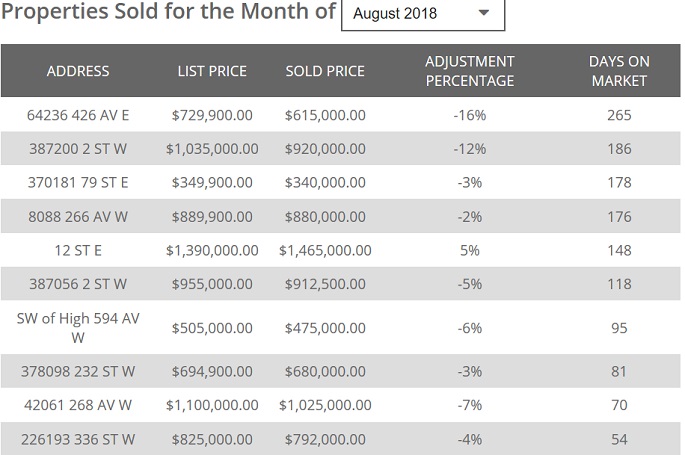Click the 387056 2 ST W address
Image resolution: width=685 pixels, height=455 pixels.
pyautogui.click(x=78, y=284)
